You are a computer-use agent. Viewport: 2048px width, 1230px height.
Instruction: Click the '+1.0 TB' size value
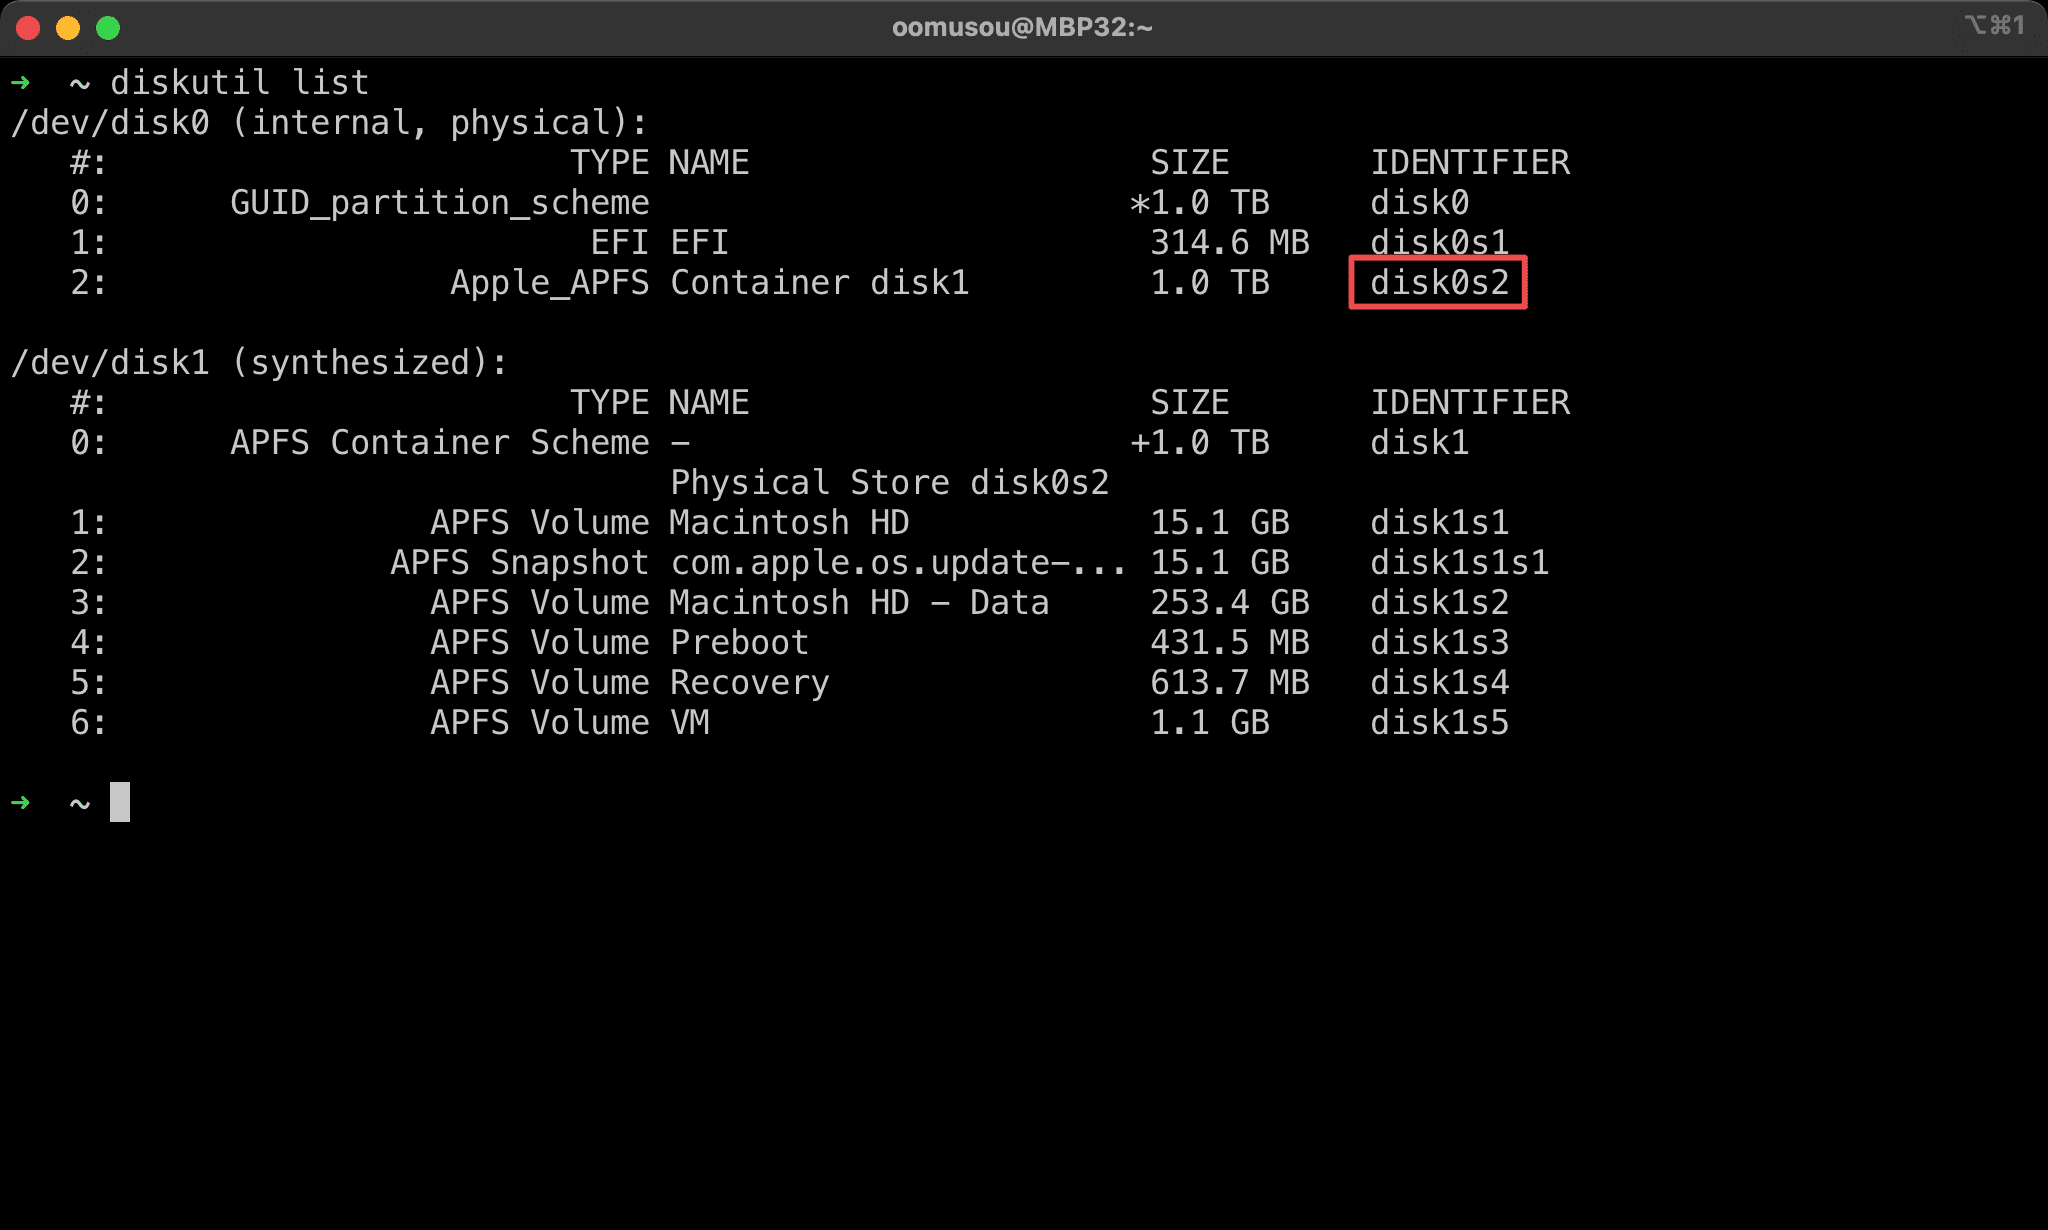(x=1200, y=443)
